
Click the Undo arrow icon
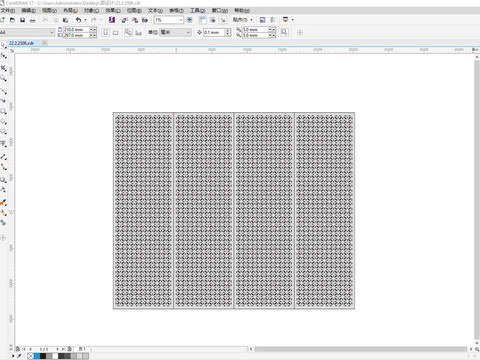(x=78, y=20)
